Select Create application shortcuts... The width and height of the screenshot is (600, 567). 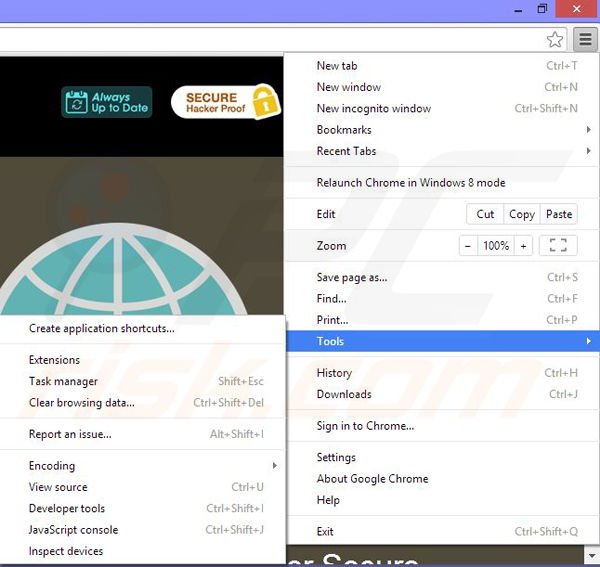coord(142,329)
